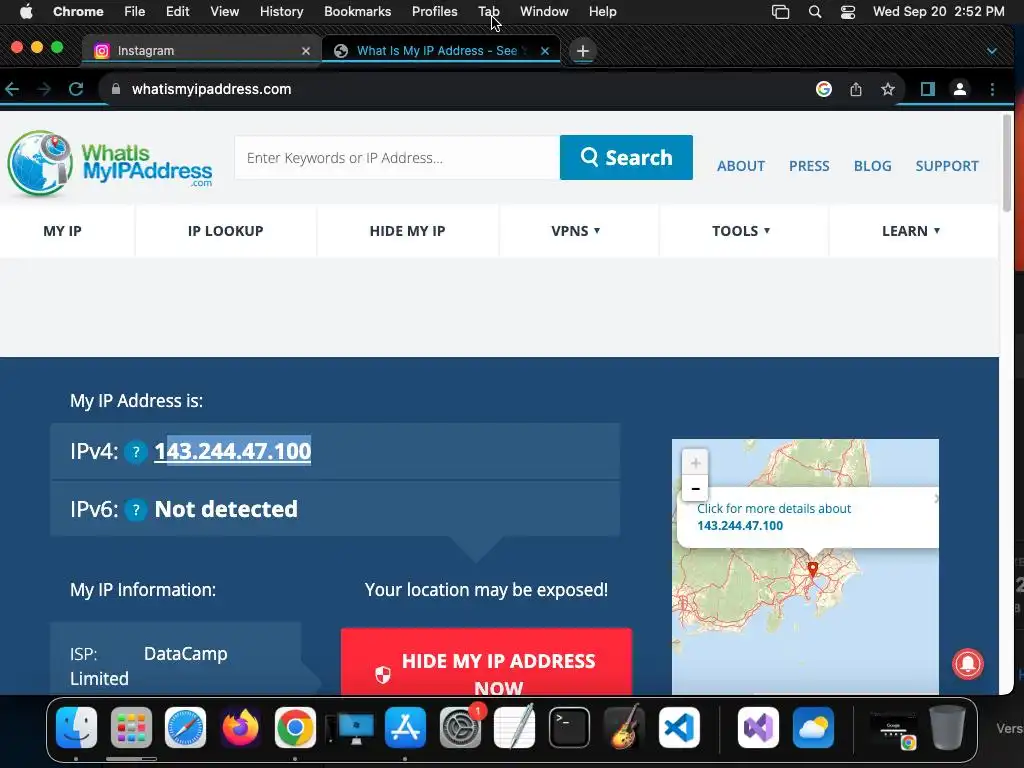Viewport: 1024px width, 768px height.
Task: Click the IPv6 question mark help icon
Action: 136,509
